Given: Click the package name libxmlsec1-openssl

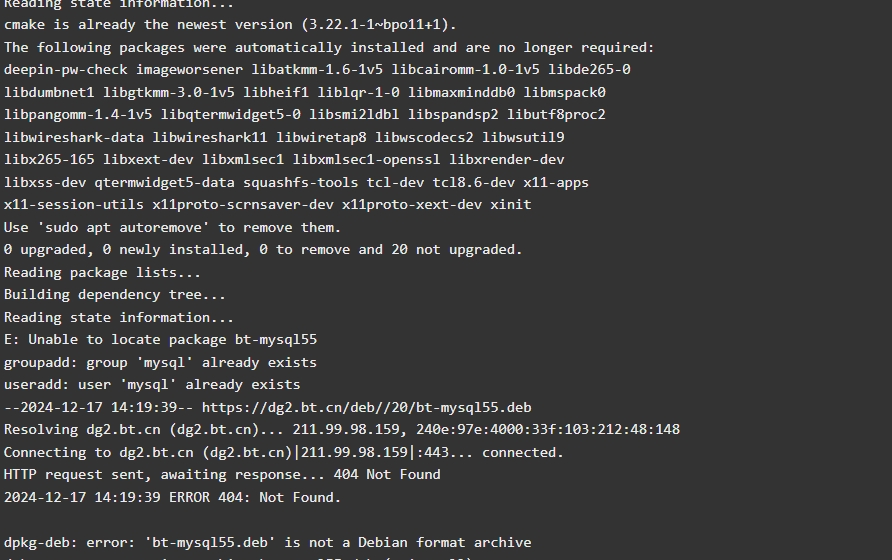Looking at the screenshot, I should pyautogui.click(x=366, y=160).
